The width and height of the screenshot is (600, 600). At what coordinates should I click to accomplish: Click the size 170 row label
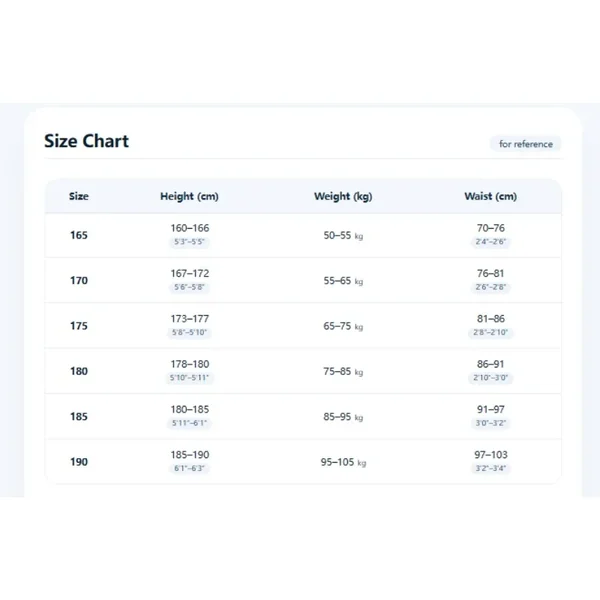point(79,280)
